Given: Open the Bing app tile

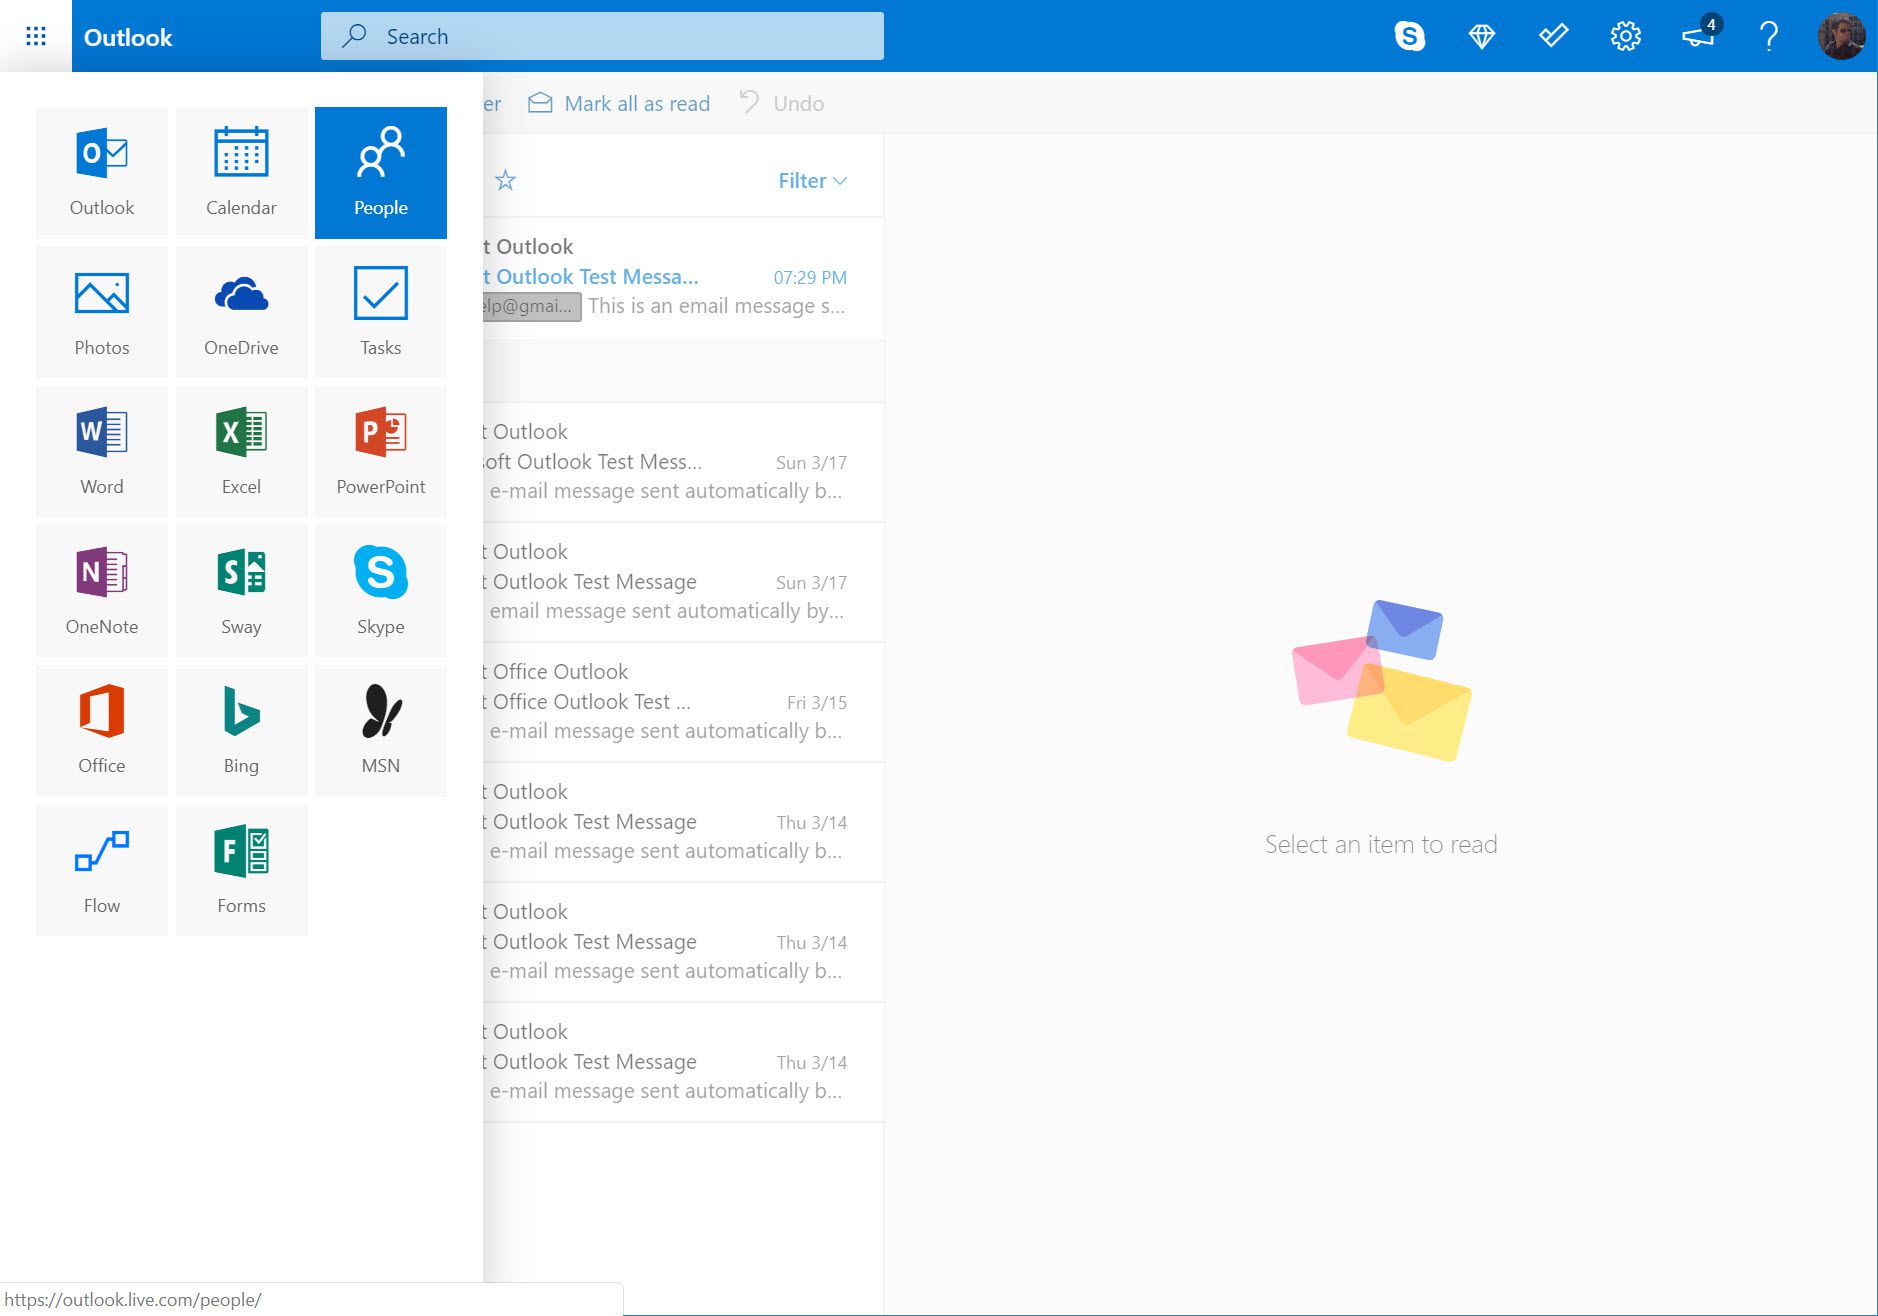Looking at the screenshot, I should [241, 731].
